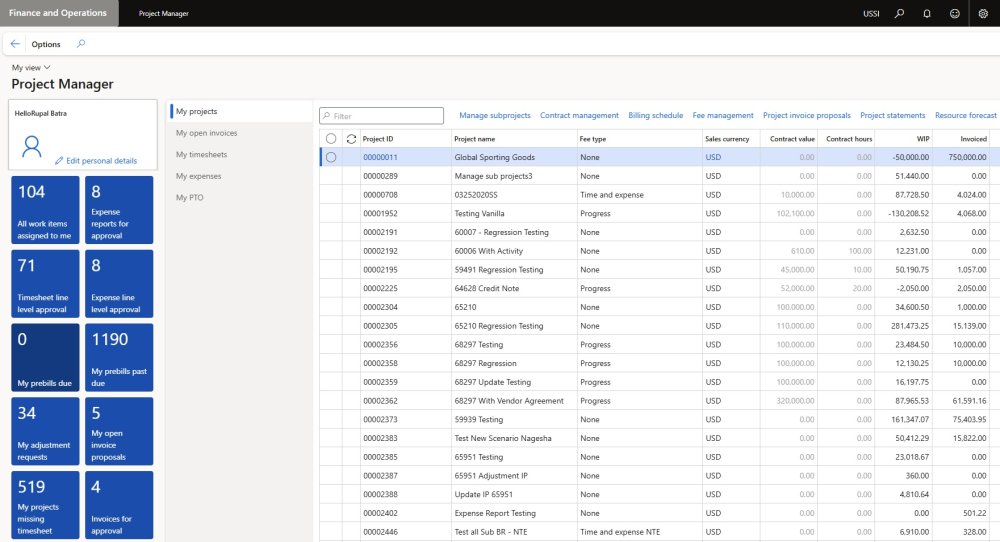Click the grid Filter input field
The width and height of the screenshot is (1000, 542).
387,116
